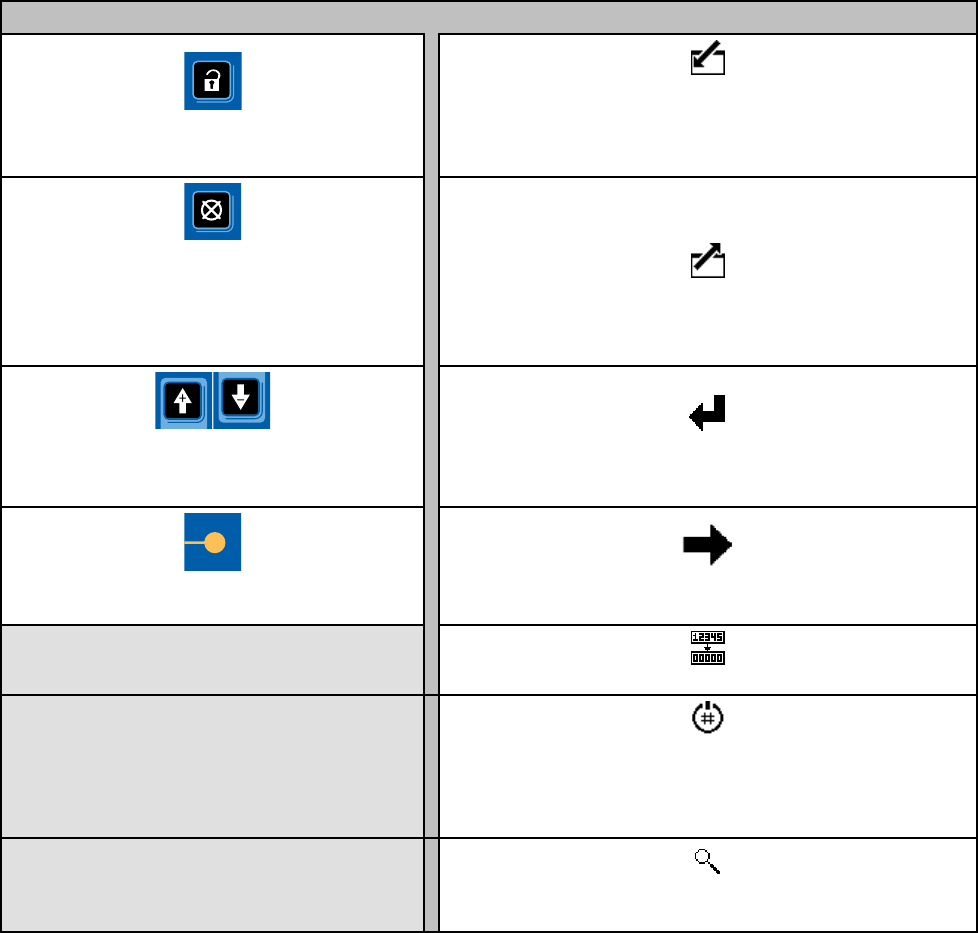This screenshot has height=933, width=978.
Task: Click the magnifying glass search icon
Action: point(707,861)
